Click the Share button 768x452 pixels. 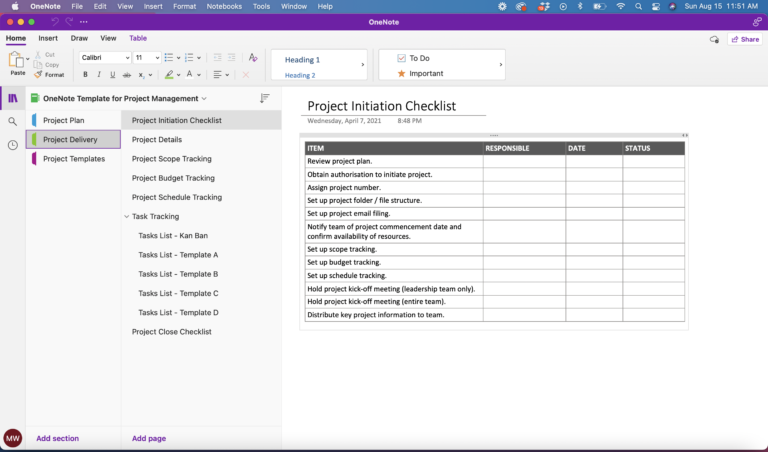point(745,39)
